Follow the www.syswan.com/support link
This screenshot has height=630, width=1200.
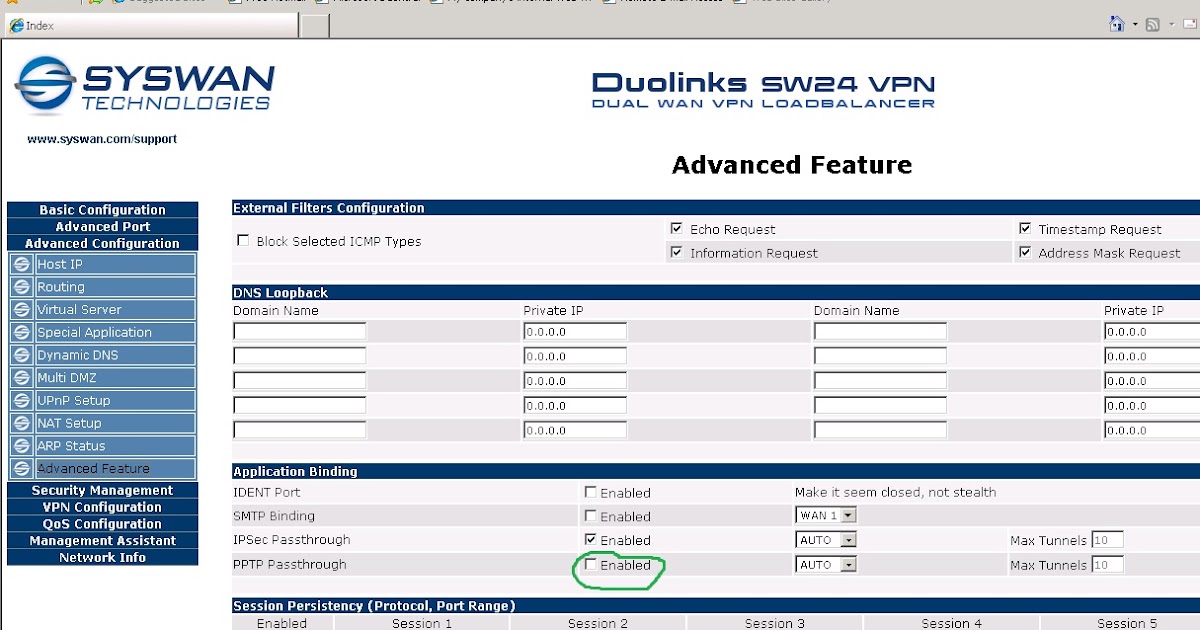coord(102,139)
